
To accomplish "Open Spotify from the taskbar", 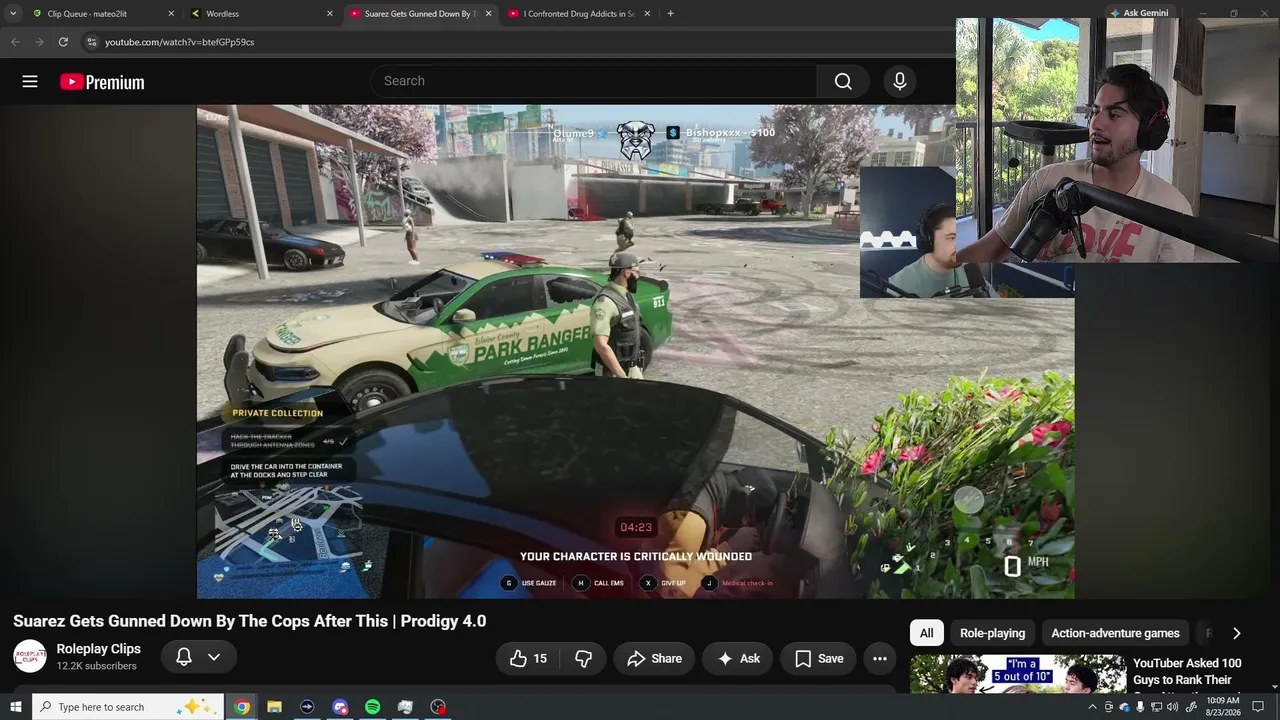I will 372,707.
